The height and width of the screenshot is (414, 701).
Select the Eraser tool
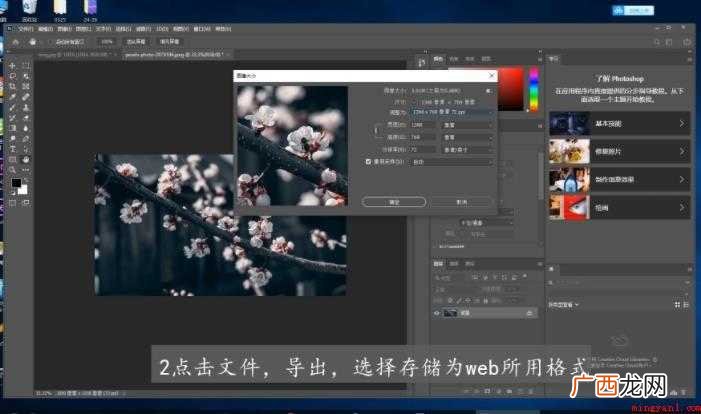[25, 118]
